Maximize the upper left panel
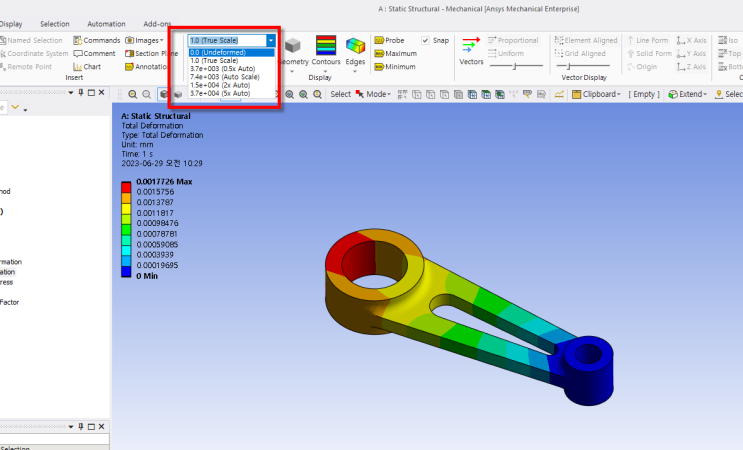Viewport: 743px width, 450px height. (x=91, y=93)
